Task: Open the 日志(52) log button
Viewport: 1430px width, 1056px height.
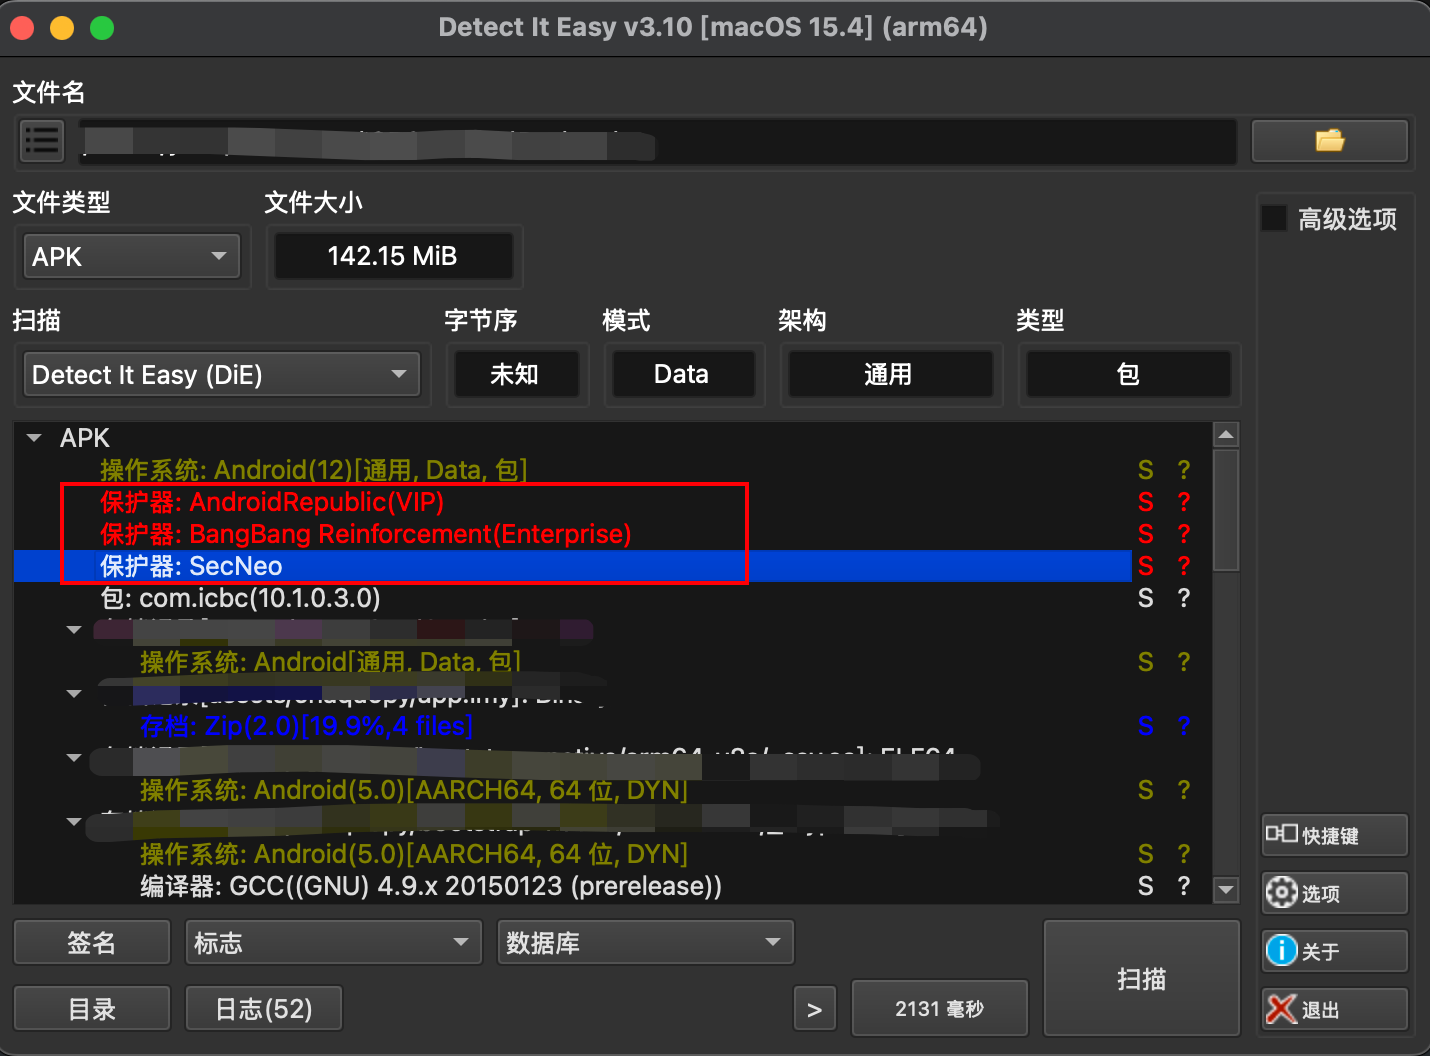Action: click(264, 1008)
